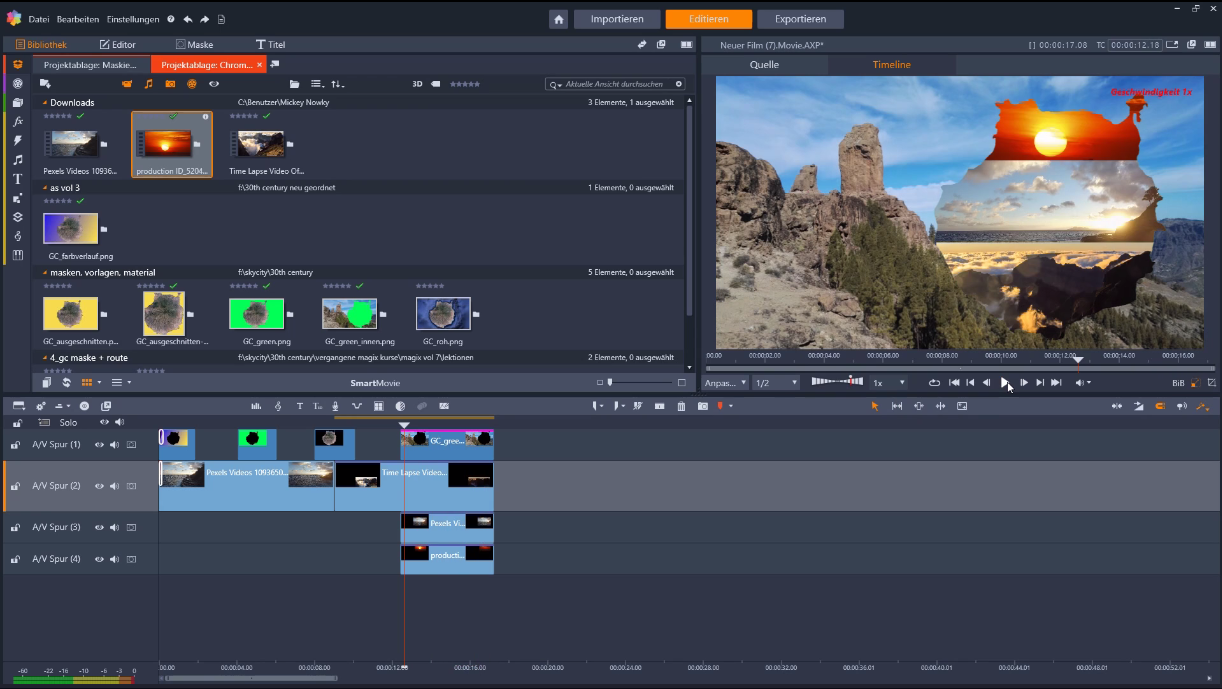The image size is (1222, 689).
Task: Select the Titel (T) tool above the timeline
Action: [299, 406]
